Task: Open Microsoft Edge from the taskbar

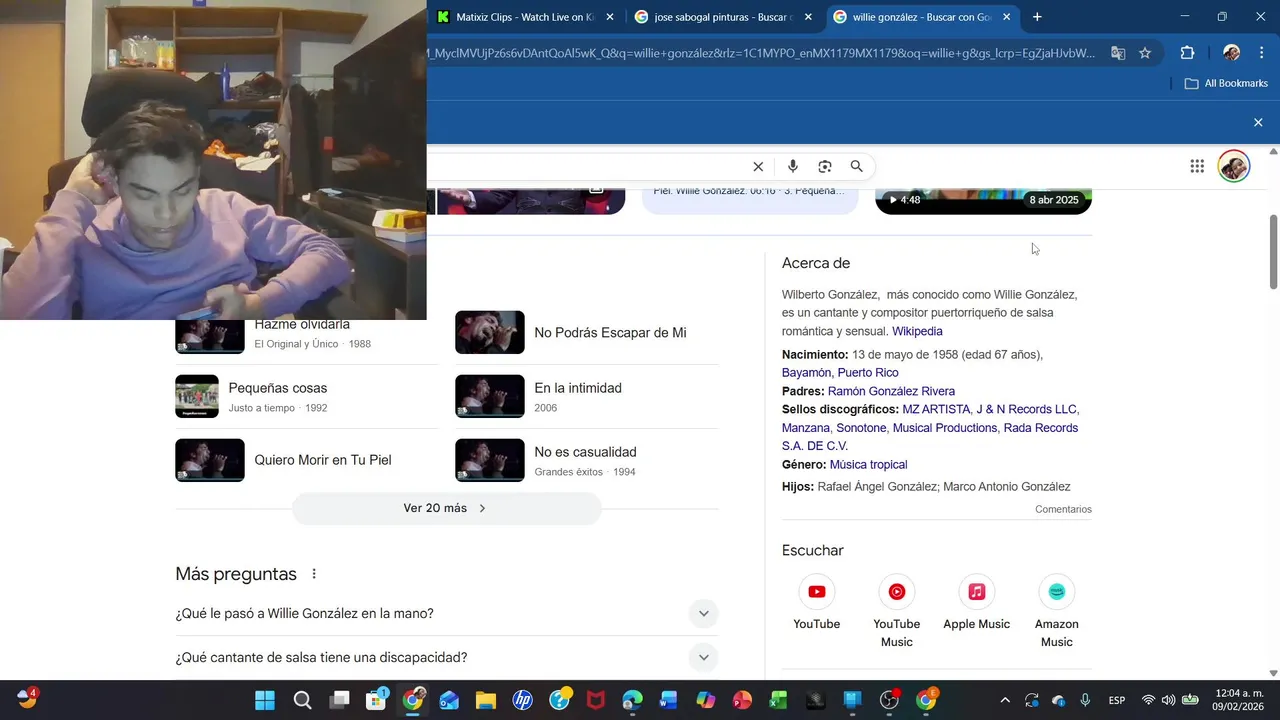Action: pyautogui.click(x=632, y=700)
